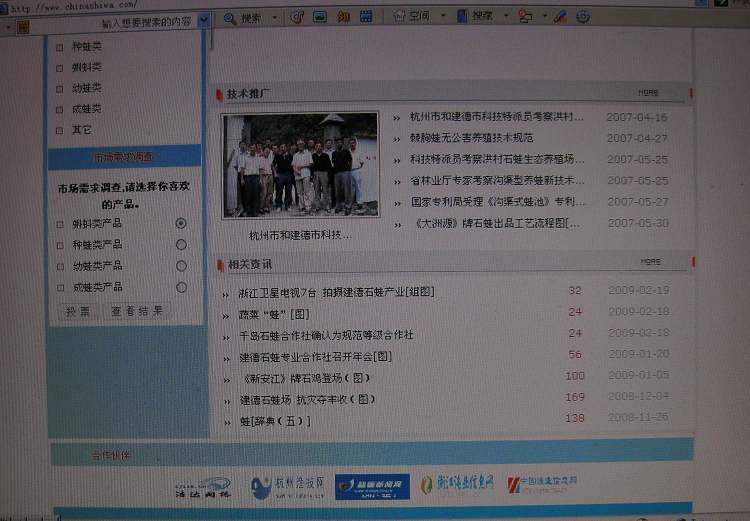The height and width of the screenshot is (521, 750).
Task: Open the toolbar search box dropdown arrow
Action: pyautogui.click(x=204, y=19)
